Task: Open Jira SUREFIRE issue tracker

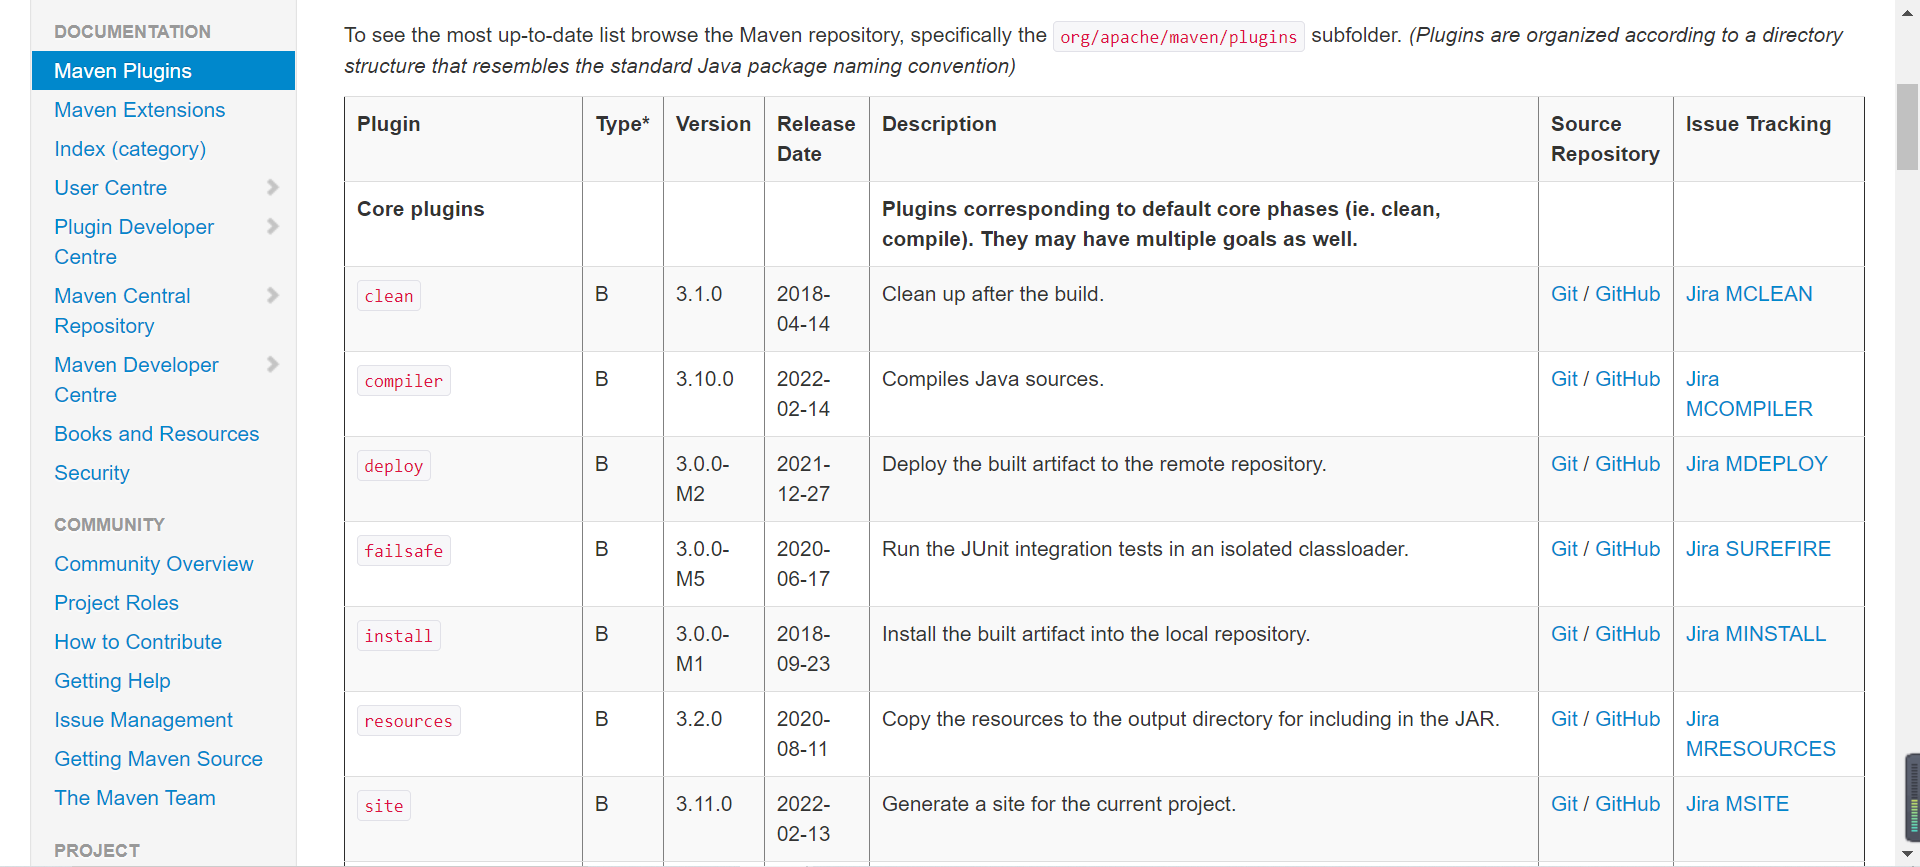Action: (x=1758, y=549)
